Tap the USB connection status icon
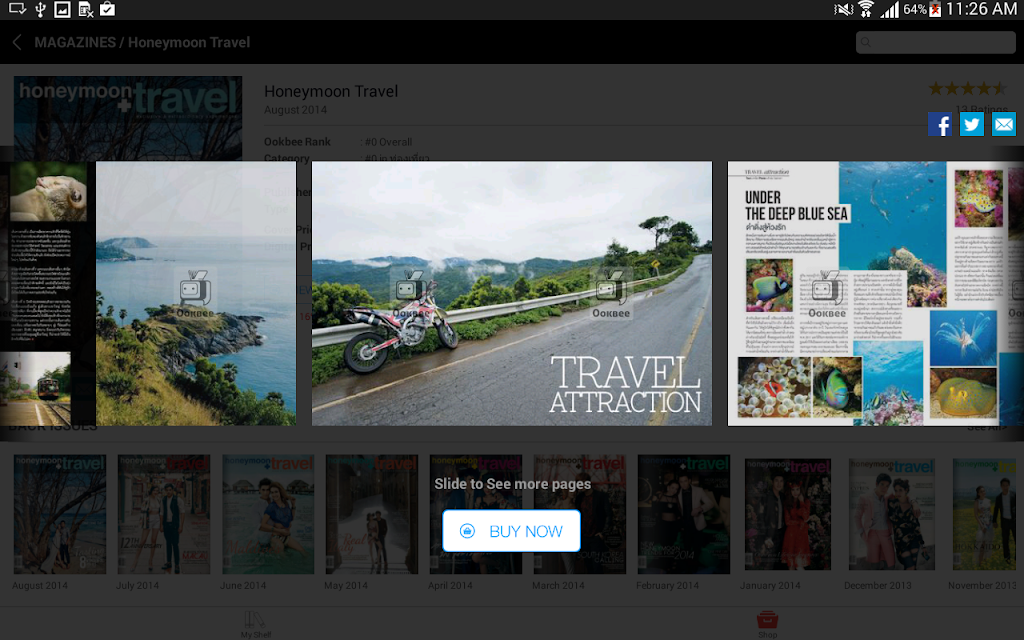Image resolution: width=1024 pixels, height=640 pixels. pyautogui.click(x=40, y=9)
